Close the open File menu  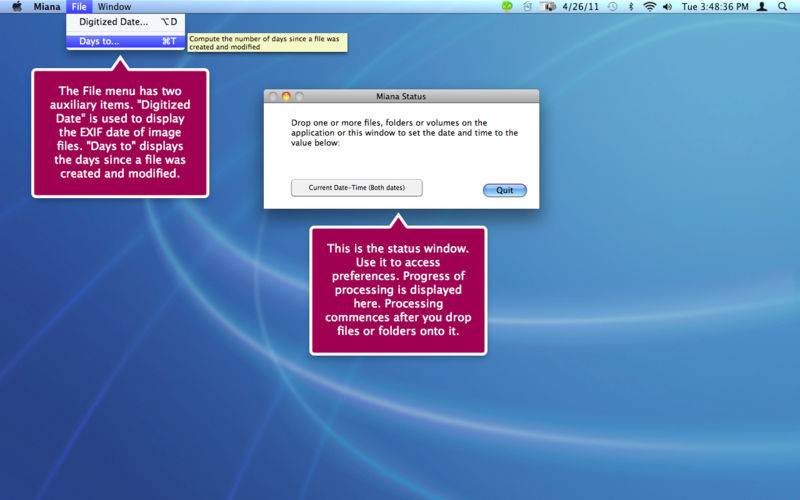[x=79, y=7]
